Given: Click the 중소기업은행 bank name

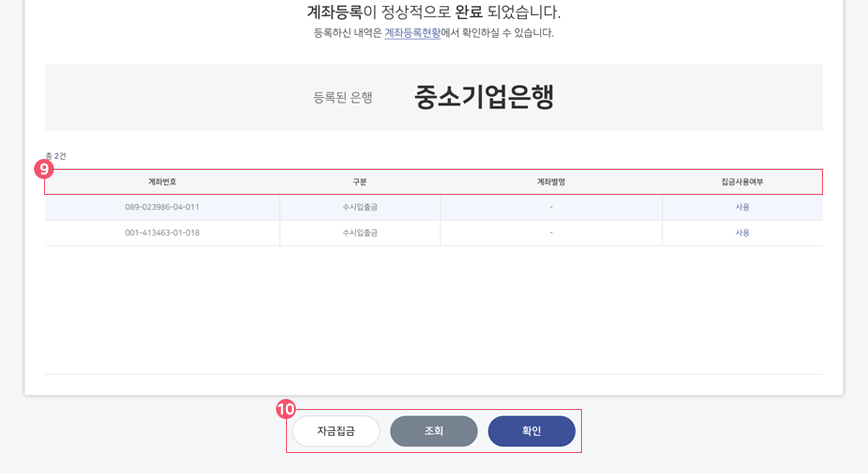Looking at the screenshot, I should pyautogui.click(x=484, y=97).
